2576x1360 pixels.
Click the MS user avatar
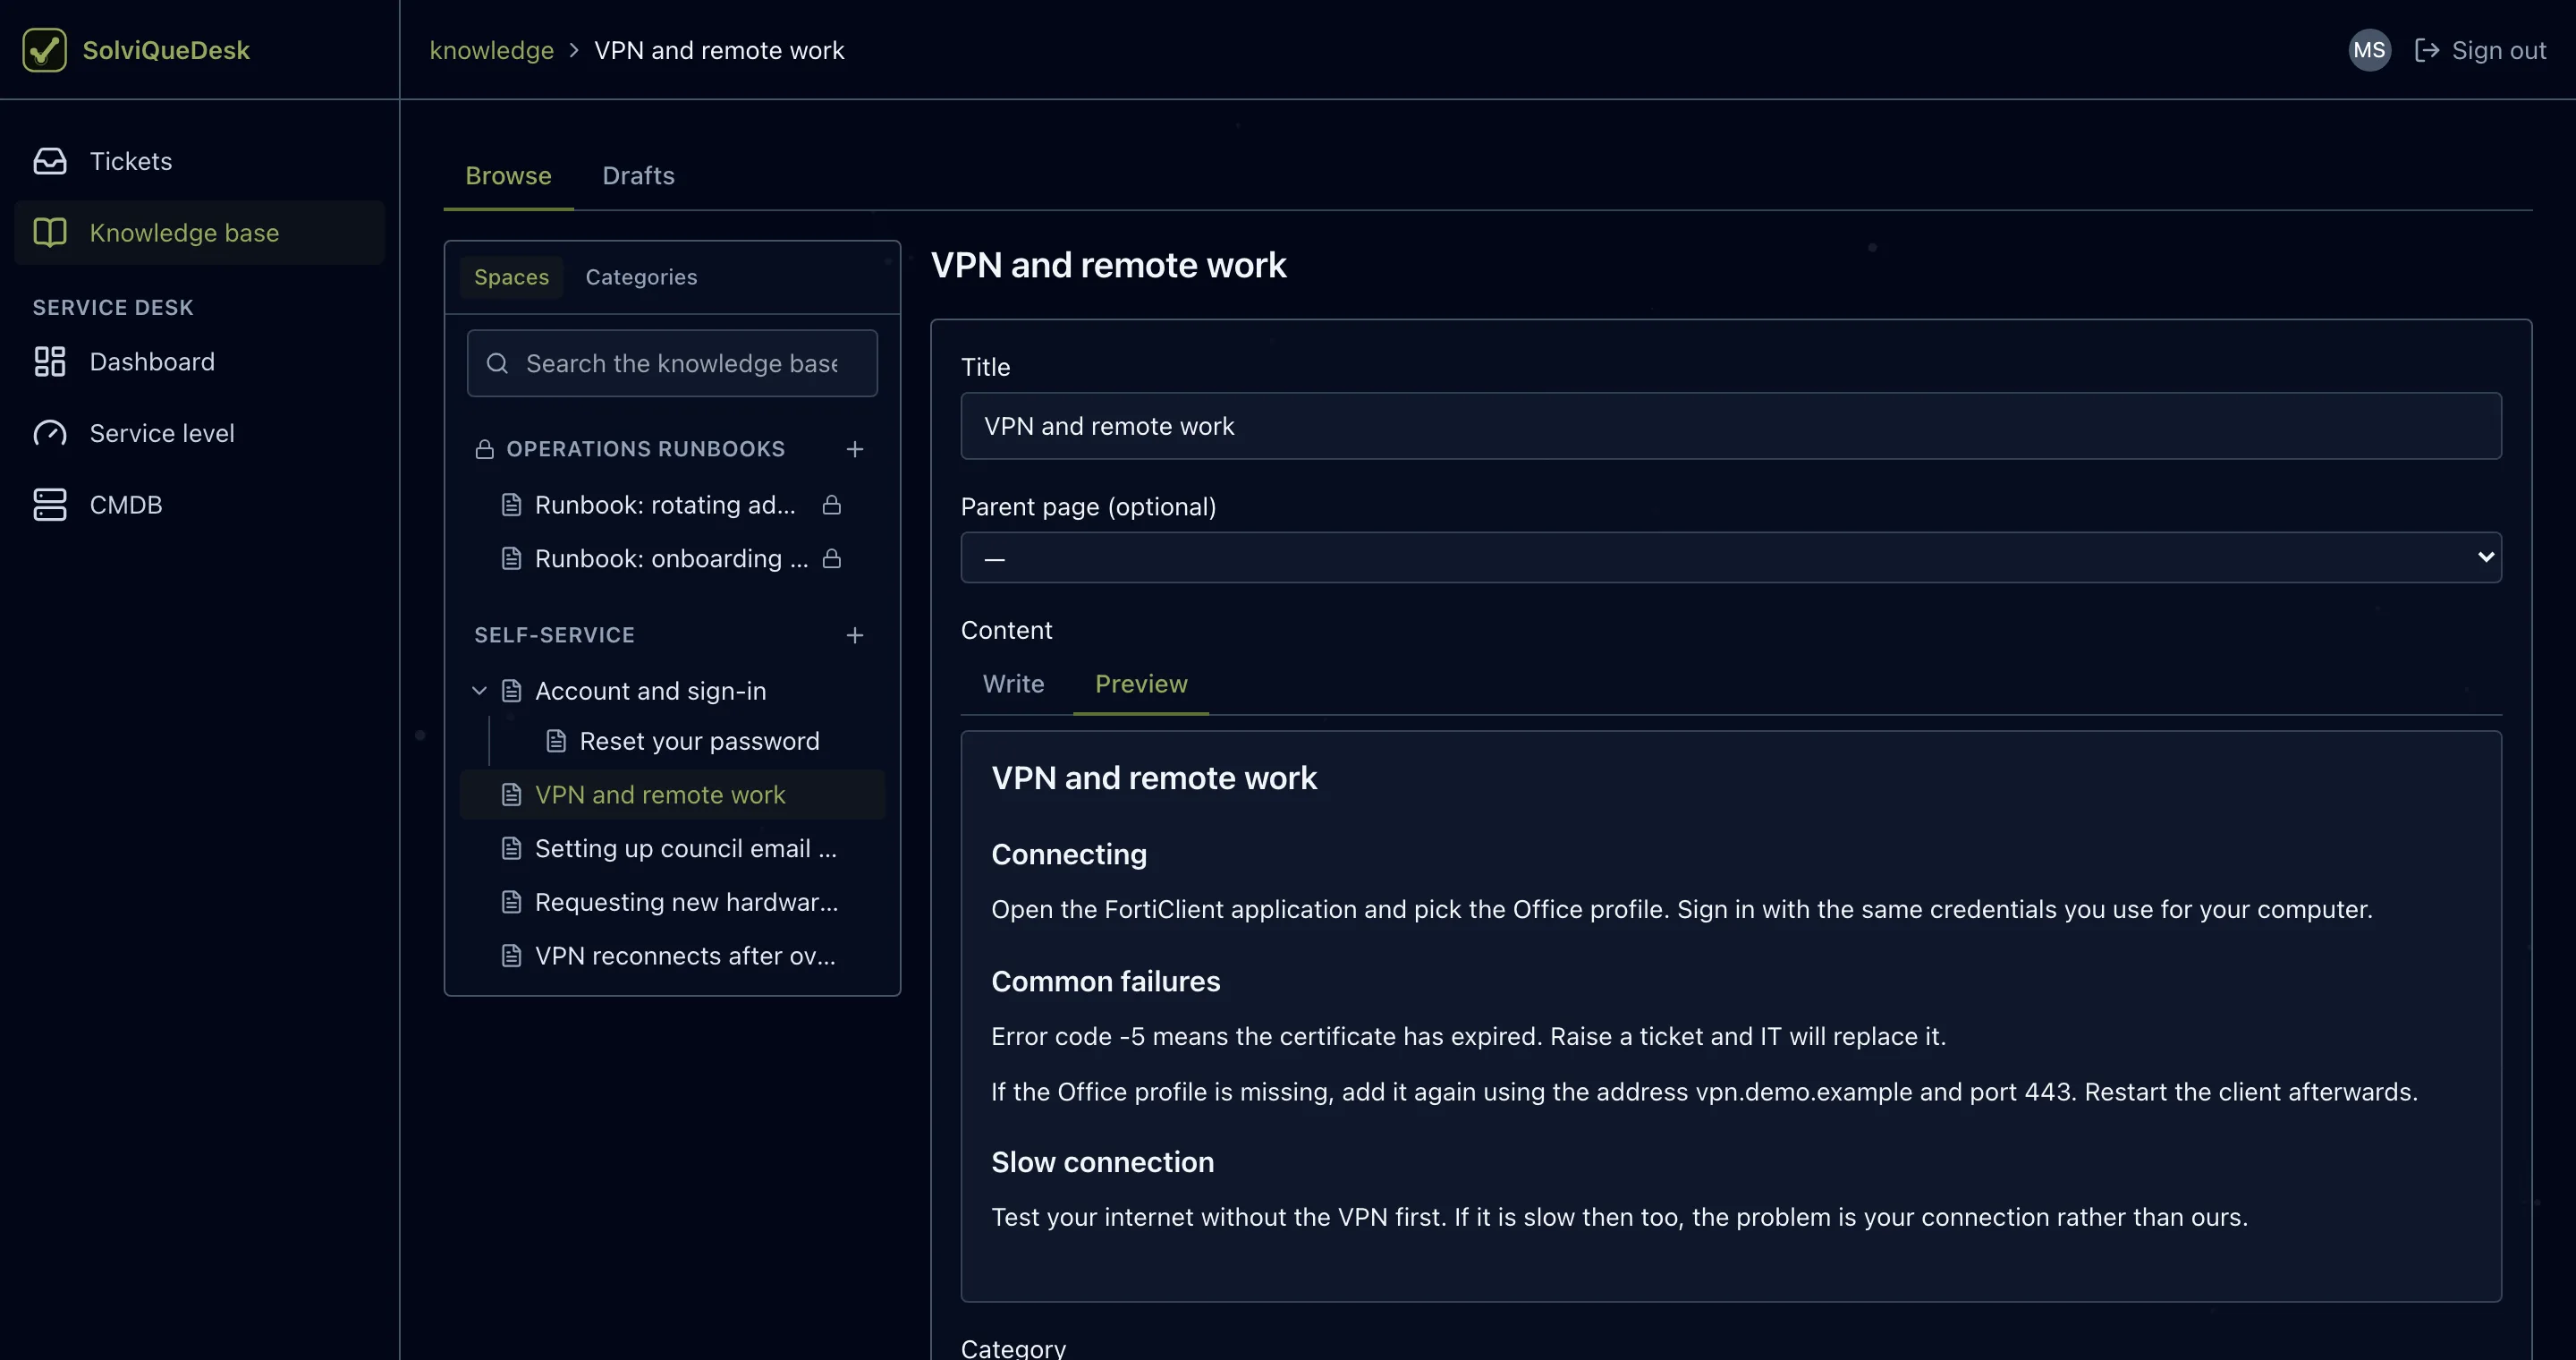click(2369, 50)
